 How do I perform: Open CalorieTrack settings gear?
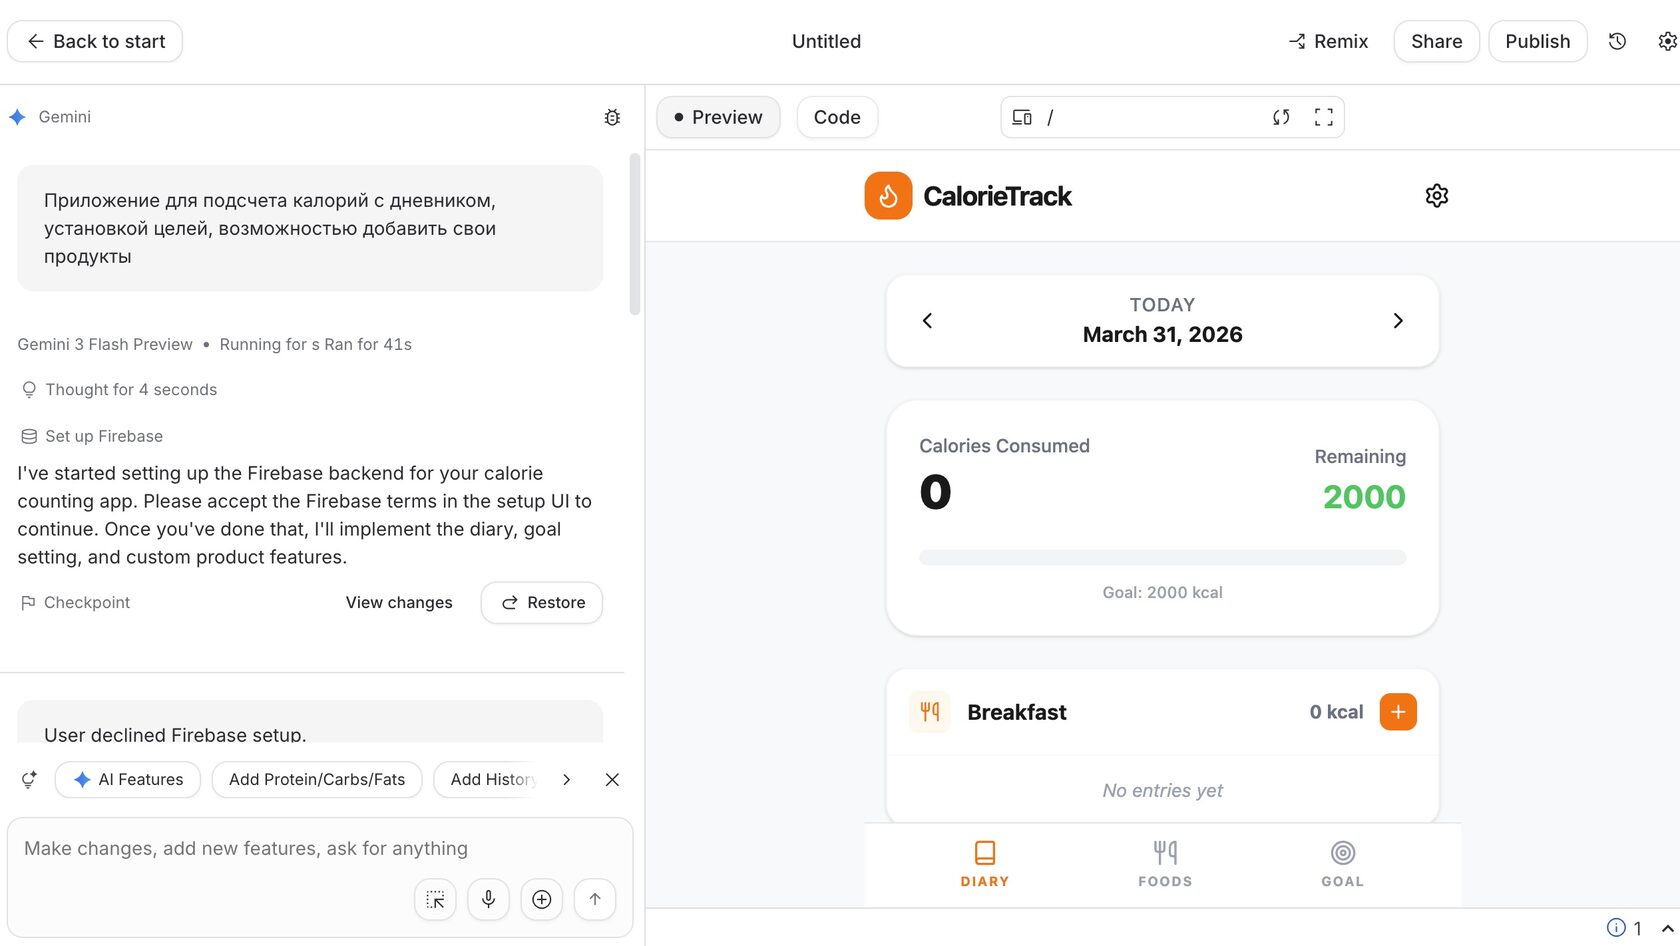[1436, 196]
